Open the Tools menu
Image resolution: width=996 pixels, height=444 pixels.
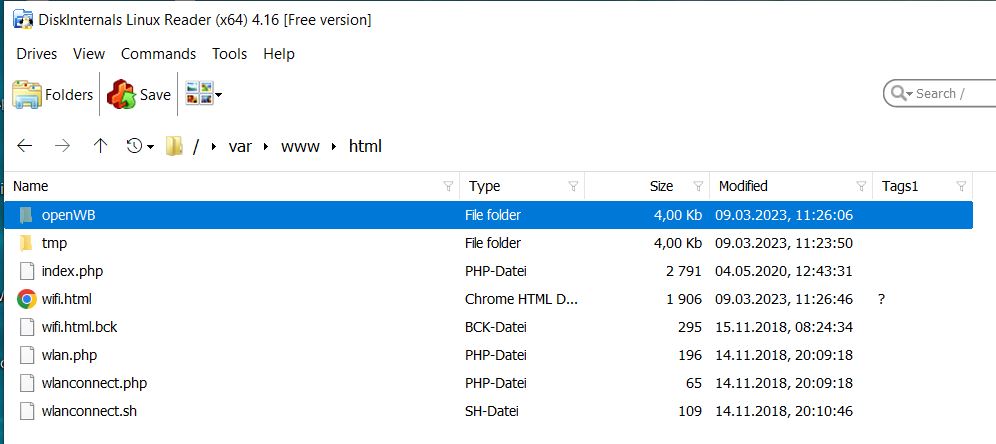pos(229,54)
